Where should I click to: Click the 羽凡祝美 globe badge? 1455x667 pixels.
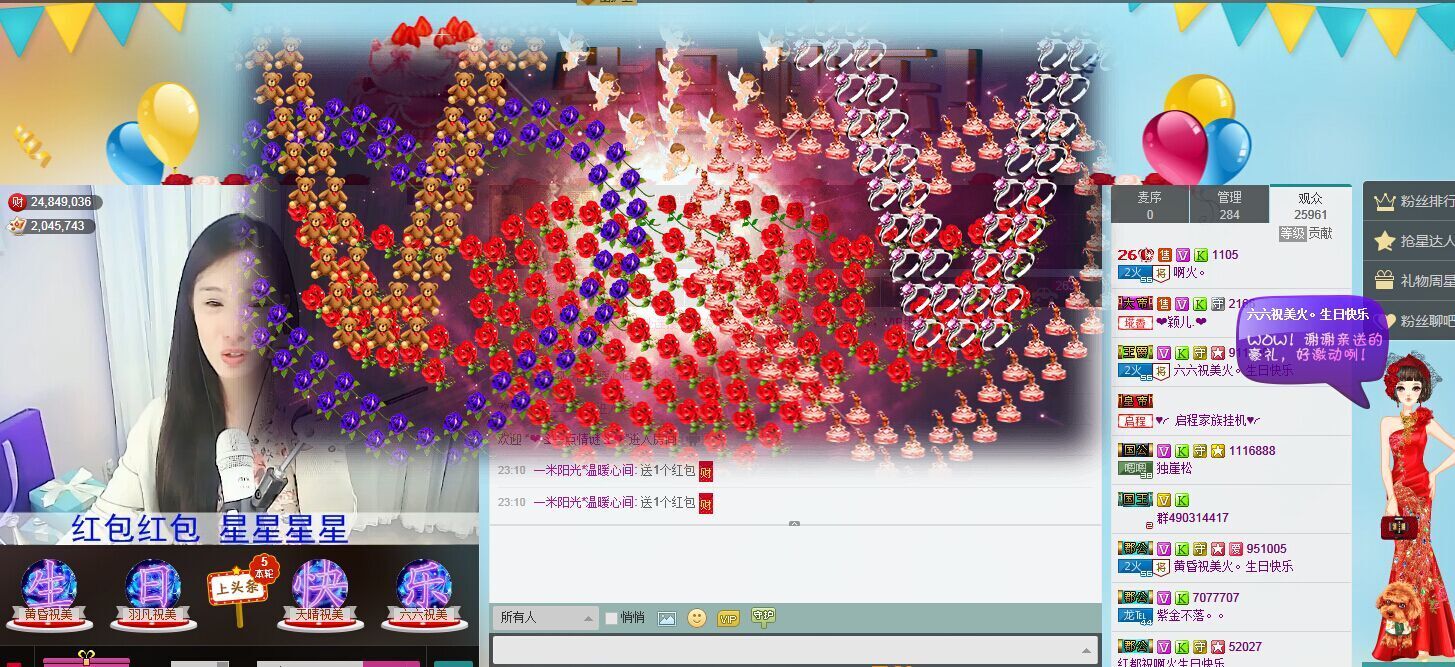point(153,594)
